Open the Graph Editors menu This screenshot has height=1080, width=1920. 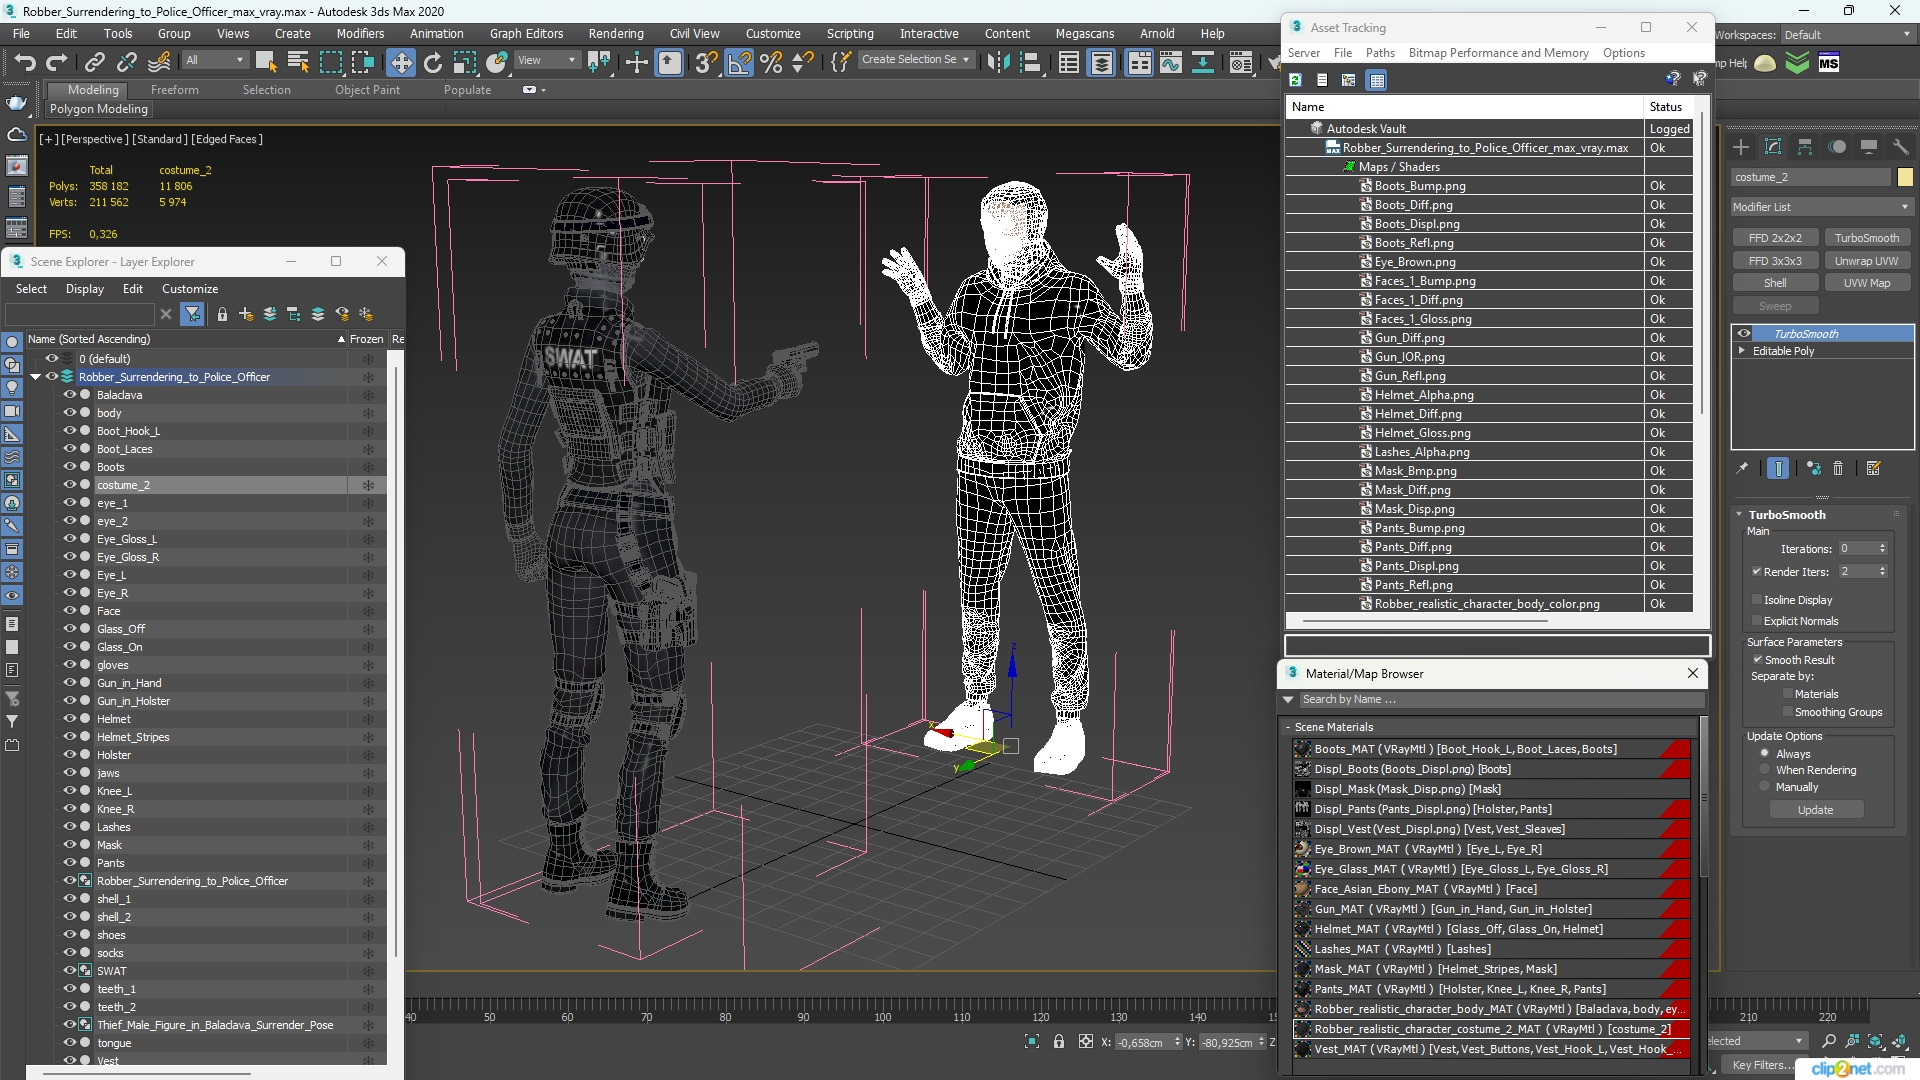click(x=526, y=33)
